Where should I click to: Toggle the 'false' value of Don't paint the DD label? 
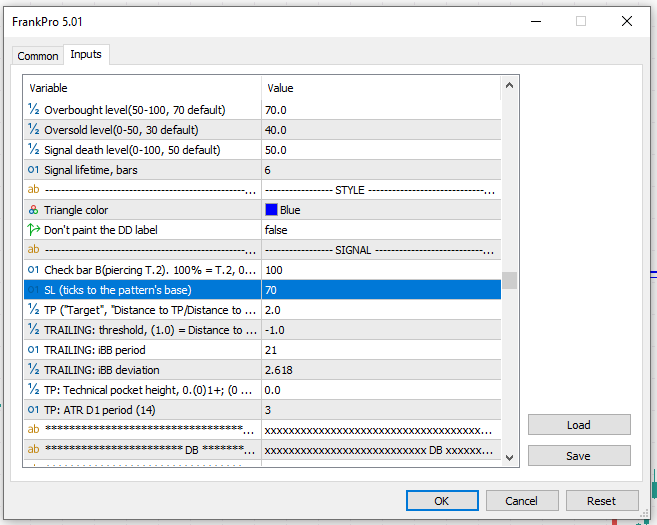click(380, 230)
